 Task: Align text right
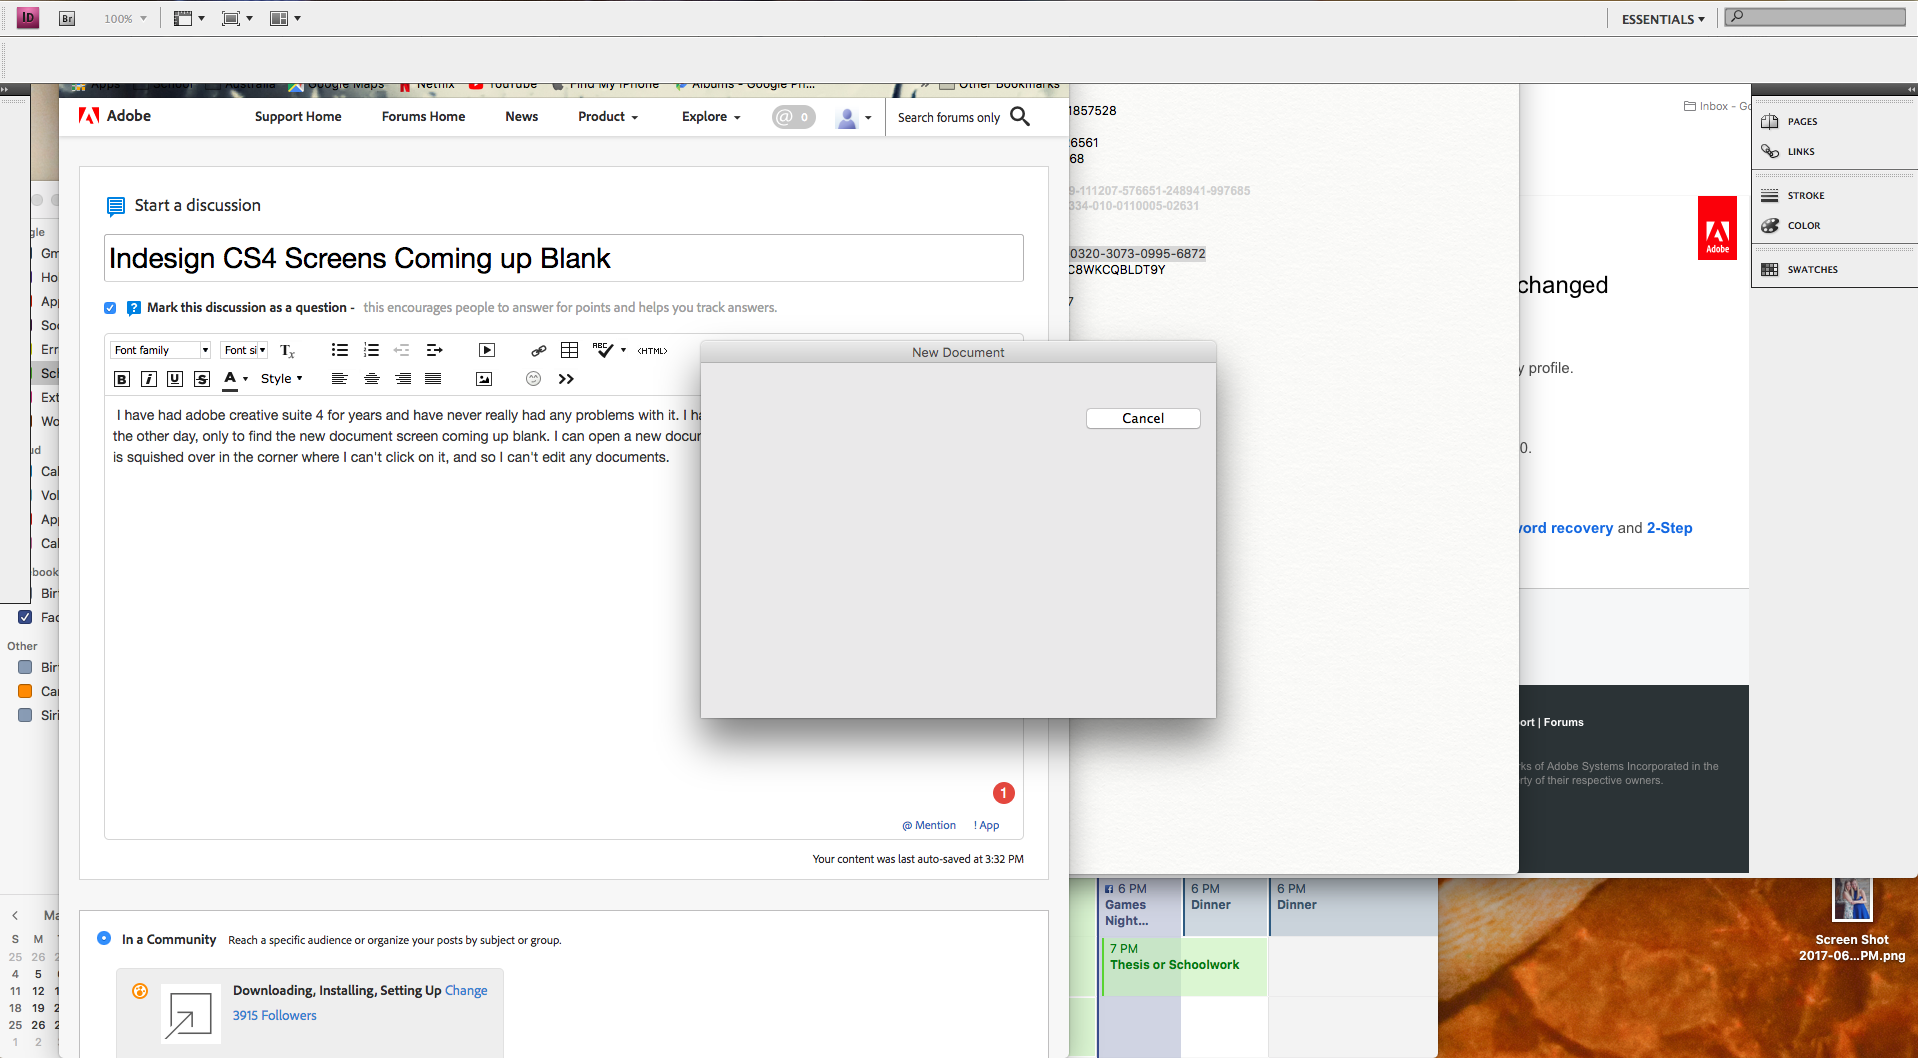coord(403,379)
